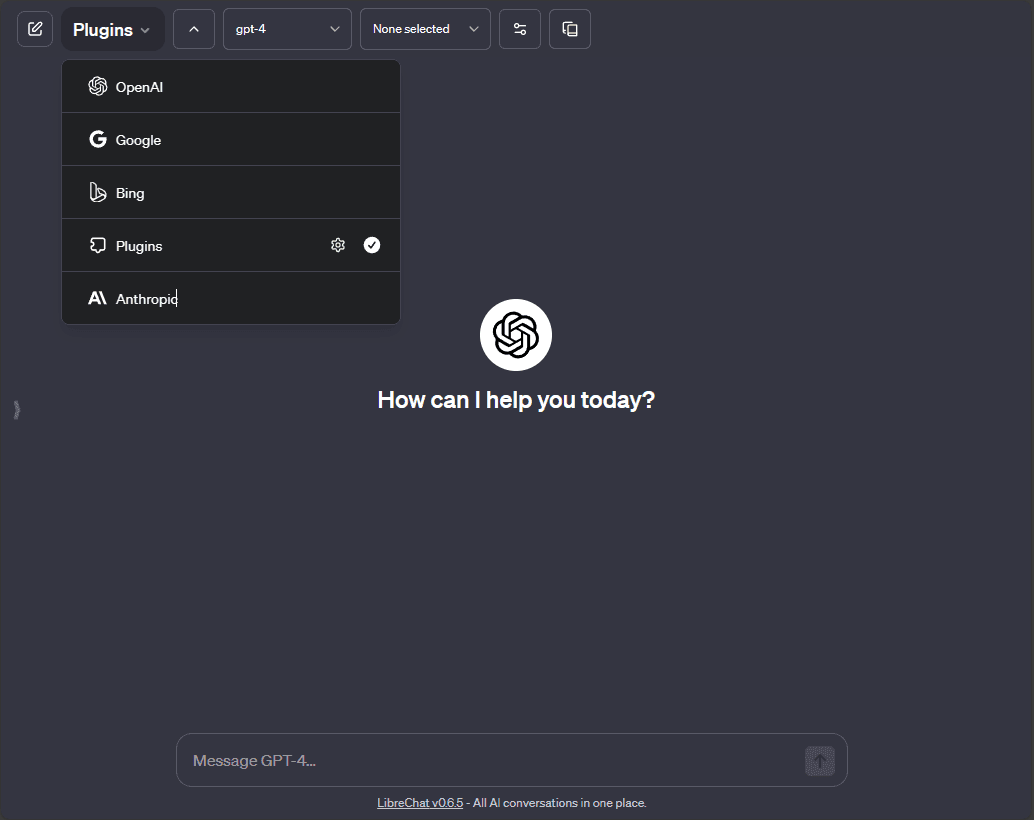1034x820 pixels.
Task: Toggle the sidebar handle on left edge
Action: [17, 409]
